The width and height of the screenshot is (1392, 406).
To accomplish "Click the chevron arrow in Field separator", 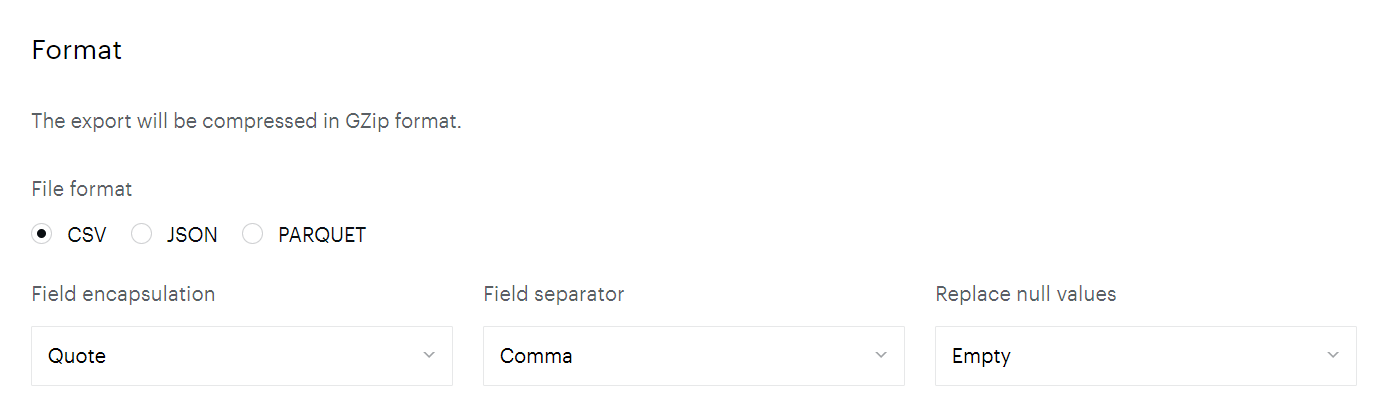I will point(881,355).
